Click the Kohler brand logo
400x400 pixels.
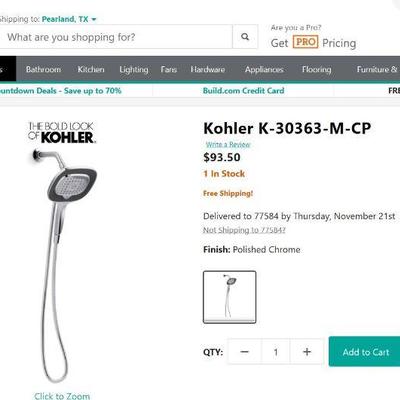click(x=61, y=133)
